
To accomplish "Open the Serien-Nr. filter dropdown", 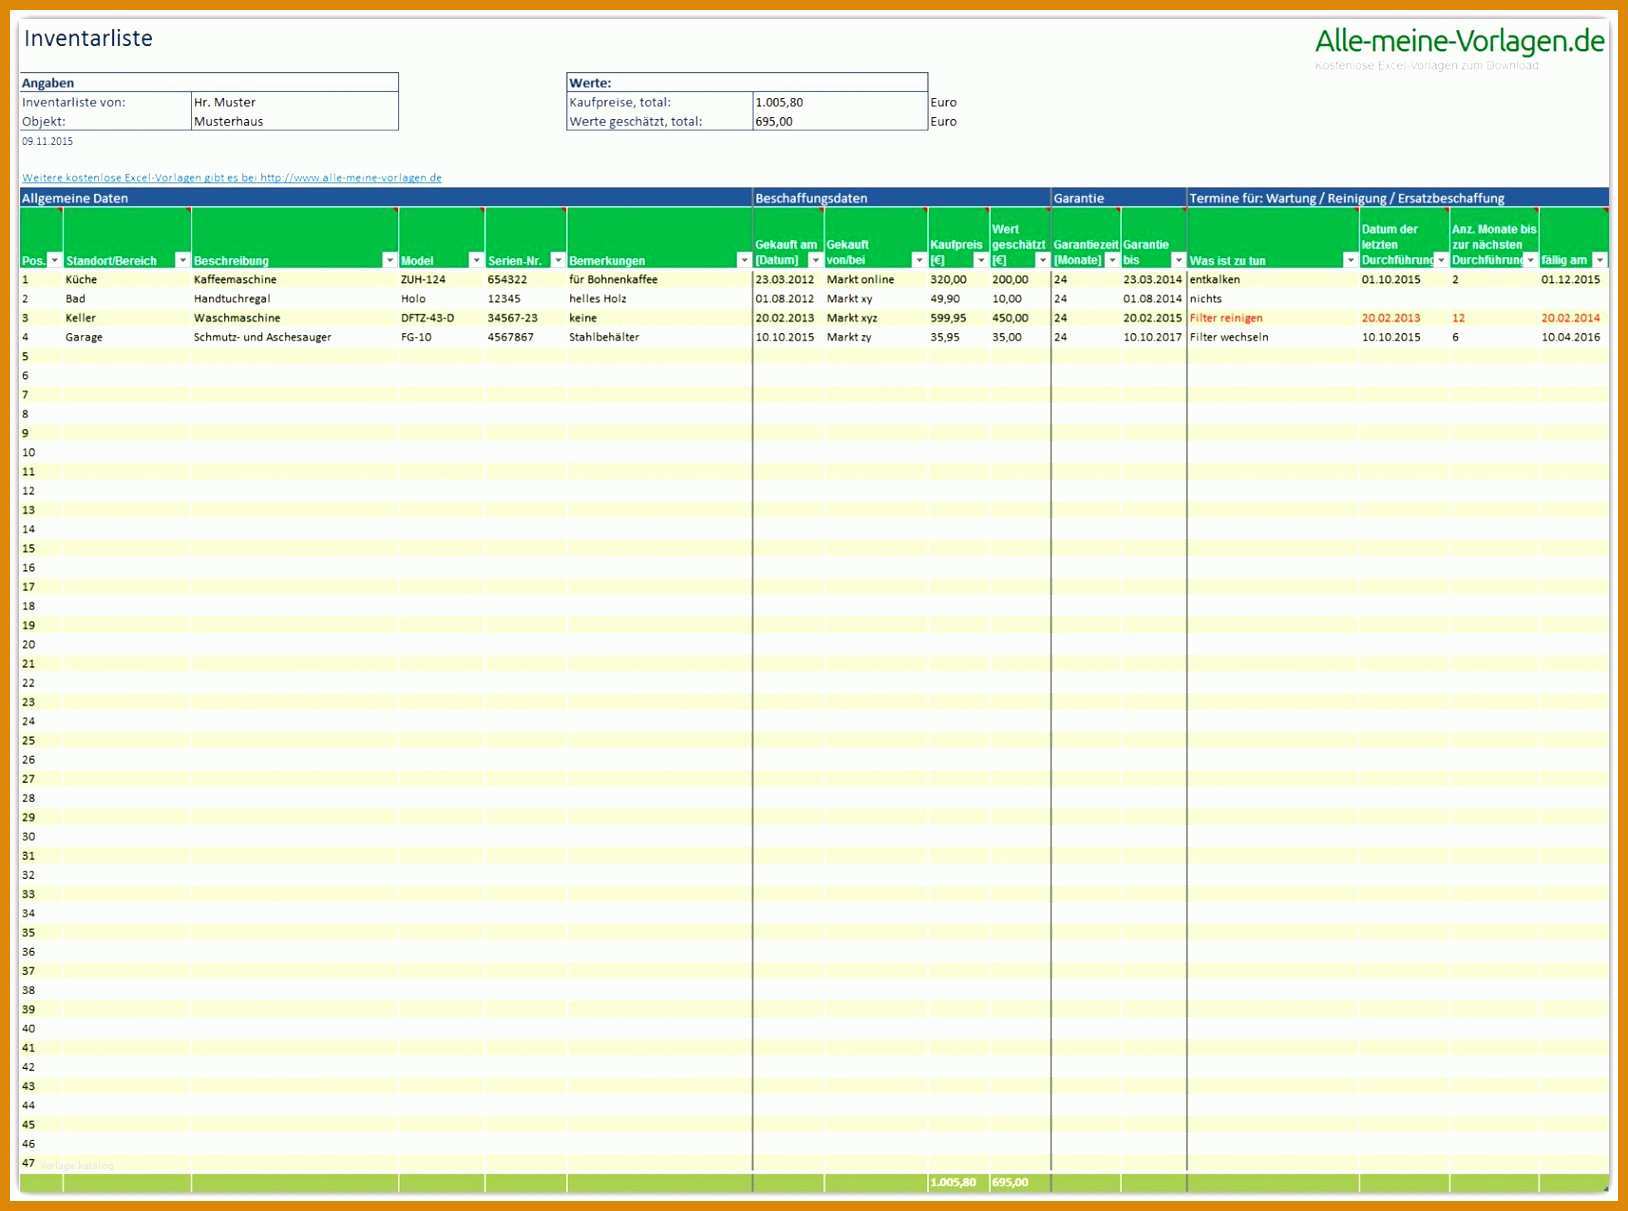I will point(558,260).
